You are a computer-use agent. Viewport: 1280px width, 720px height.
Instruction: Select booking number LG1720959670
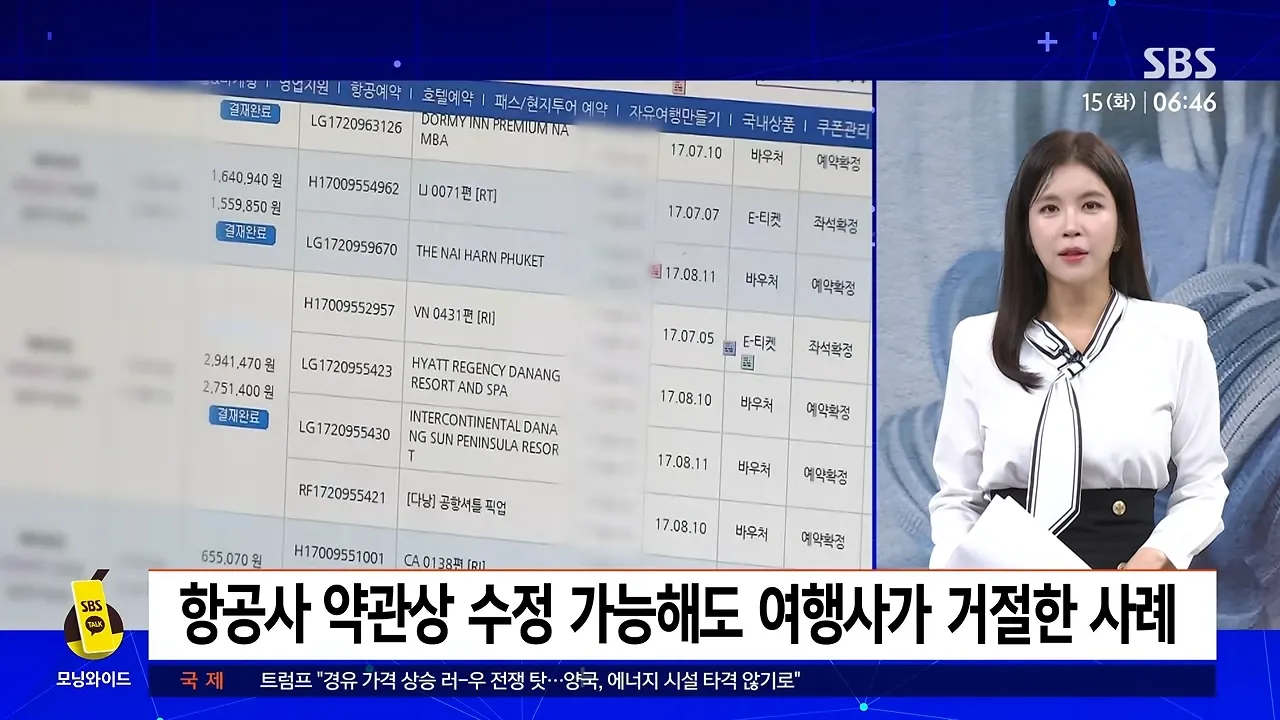351,248
